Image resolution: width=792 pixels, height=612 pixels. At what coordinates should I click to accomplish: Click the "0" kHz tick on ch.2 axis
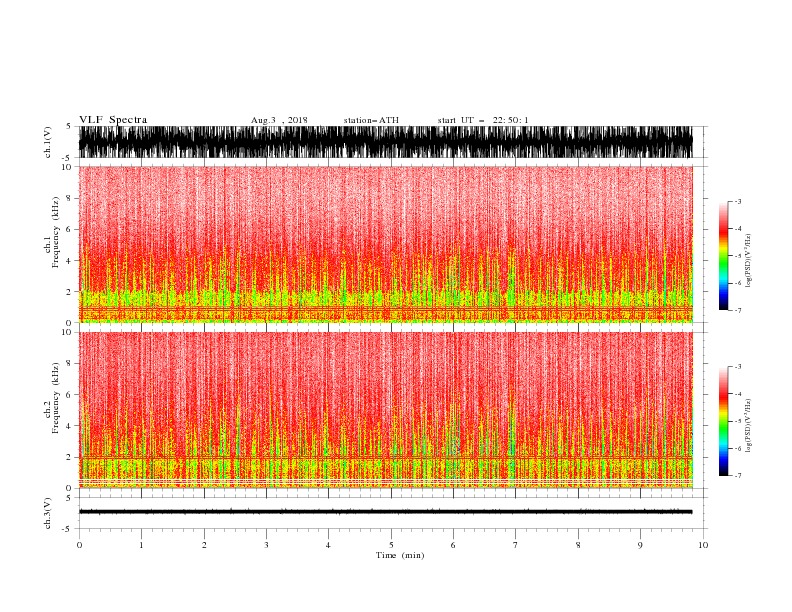click(69, 488)
